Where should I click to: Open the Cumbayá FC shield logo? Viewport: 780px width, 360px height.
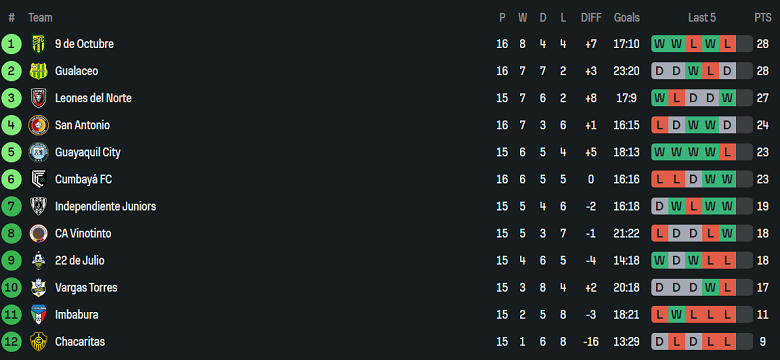coord(38,180)
